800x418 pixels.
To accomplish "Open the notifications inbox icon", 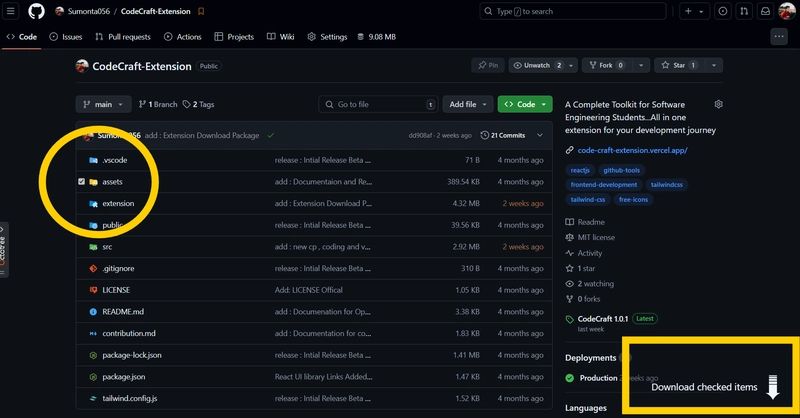I will point(765,11).
